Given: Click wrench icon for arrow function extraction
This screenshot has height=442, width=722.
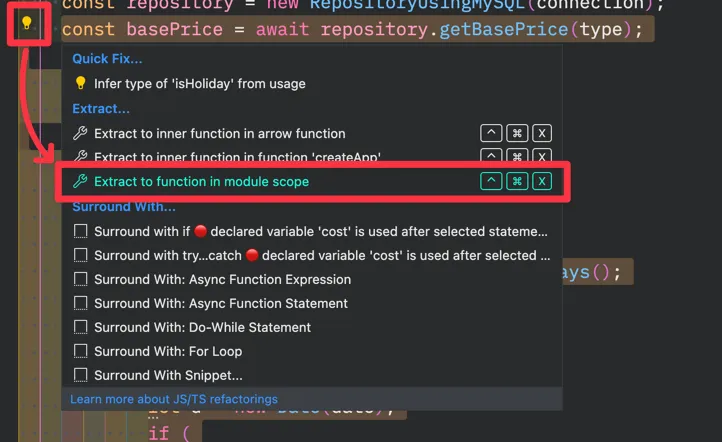Looking at the screenshot, I should point(81,133).
